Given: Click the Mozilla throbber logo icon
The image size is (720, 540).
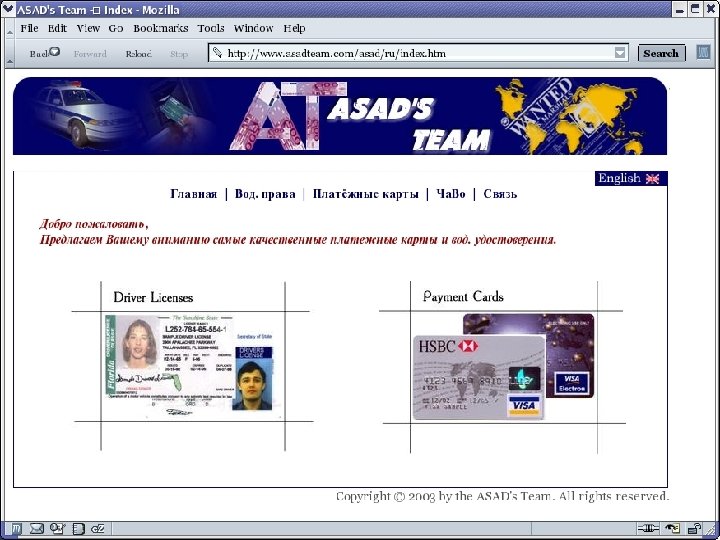Looking at the screenshot, I should 703,52.
